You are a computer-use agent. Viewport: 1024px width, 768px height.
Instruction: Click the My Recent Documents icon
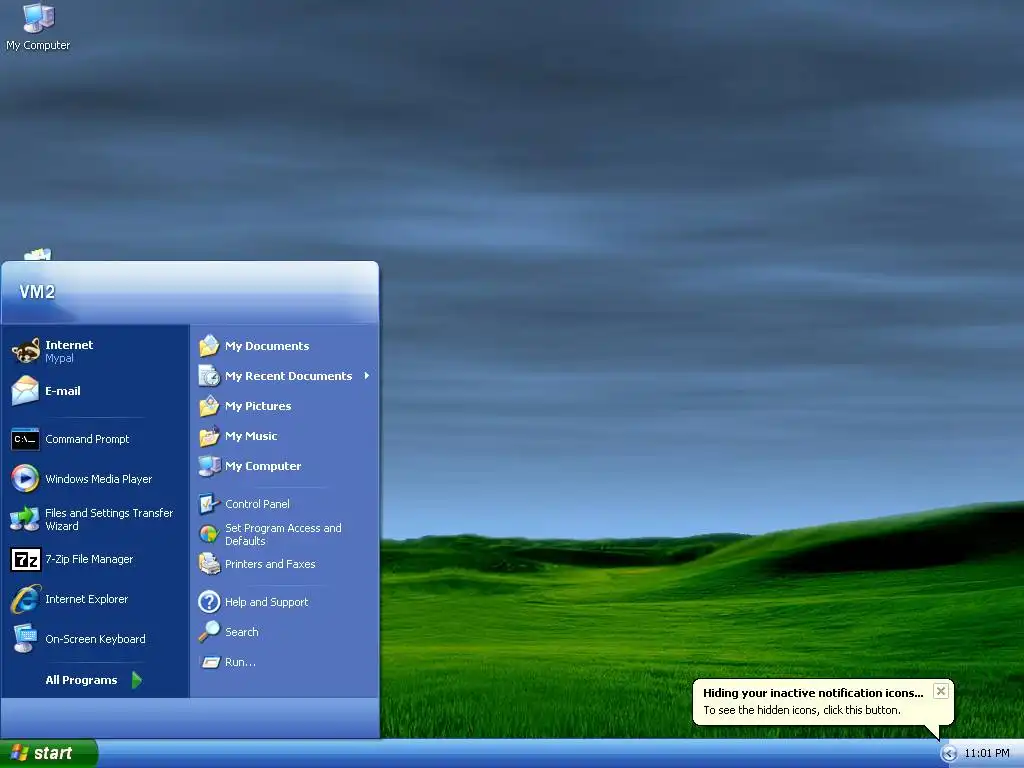[209, 376]
